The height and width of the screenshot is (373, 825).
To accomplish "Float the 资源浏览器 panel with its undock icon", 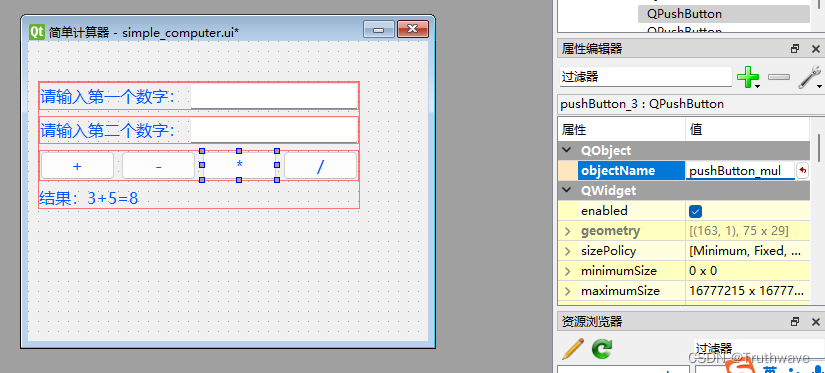I will pos(795,321).
